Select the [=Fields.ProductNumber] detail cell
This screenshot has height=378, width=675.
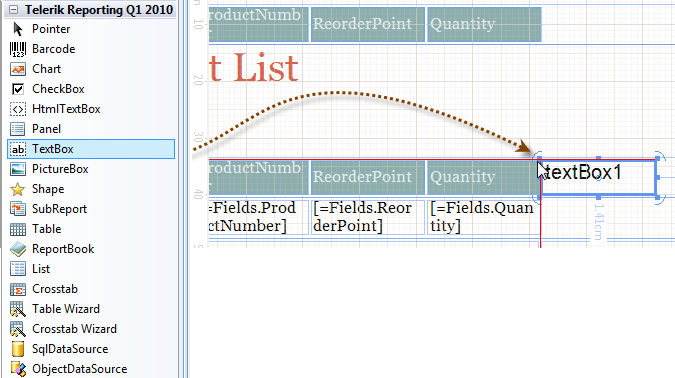[259, 217]
